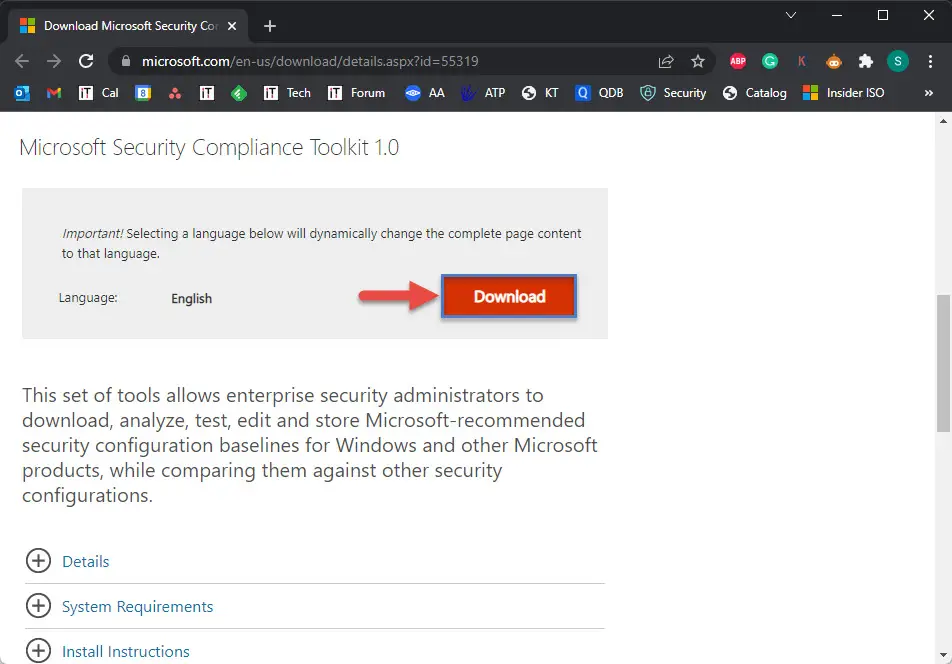952x664 pixels.
Task: Open the Forum bookmark
Action: 356,93
